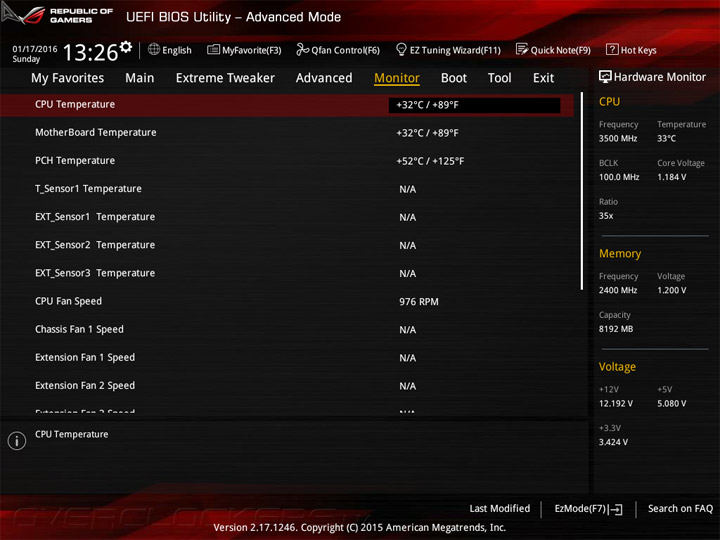Click the 1.184 V core voltage value
720x540 pixels.
[671, 177]
